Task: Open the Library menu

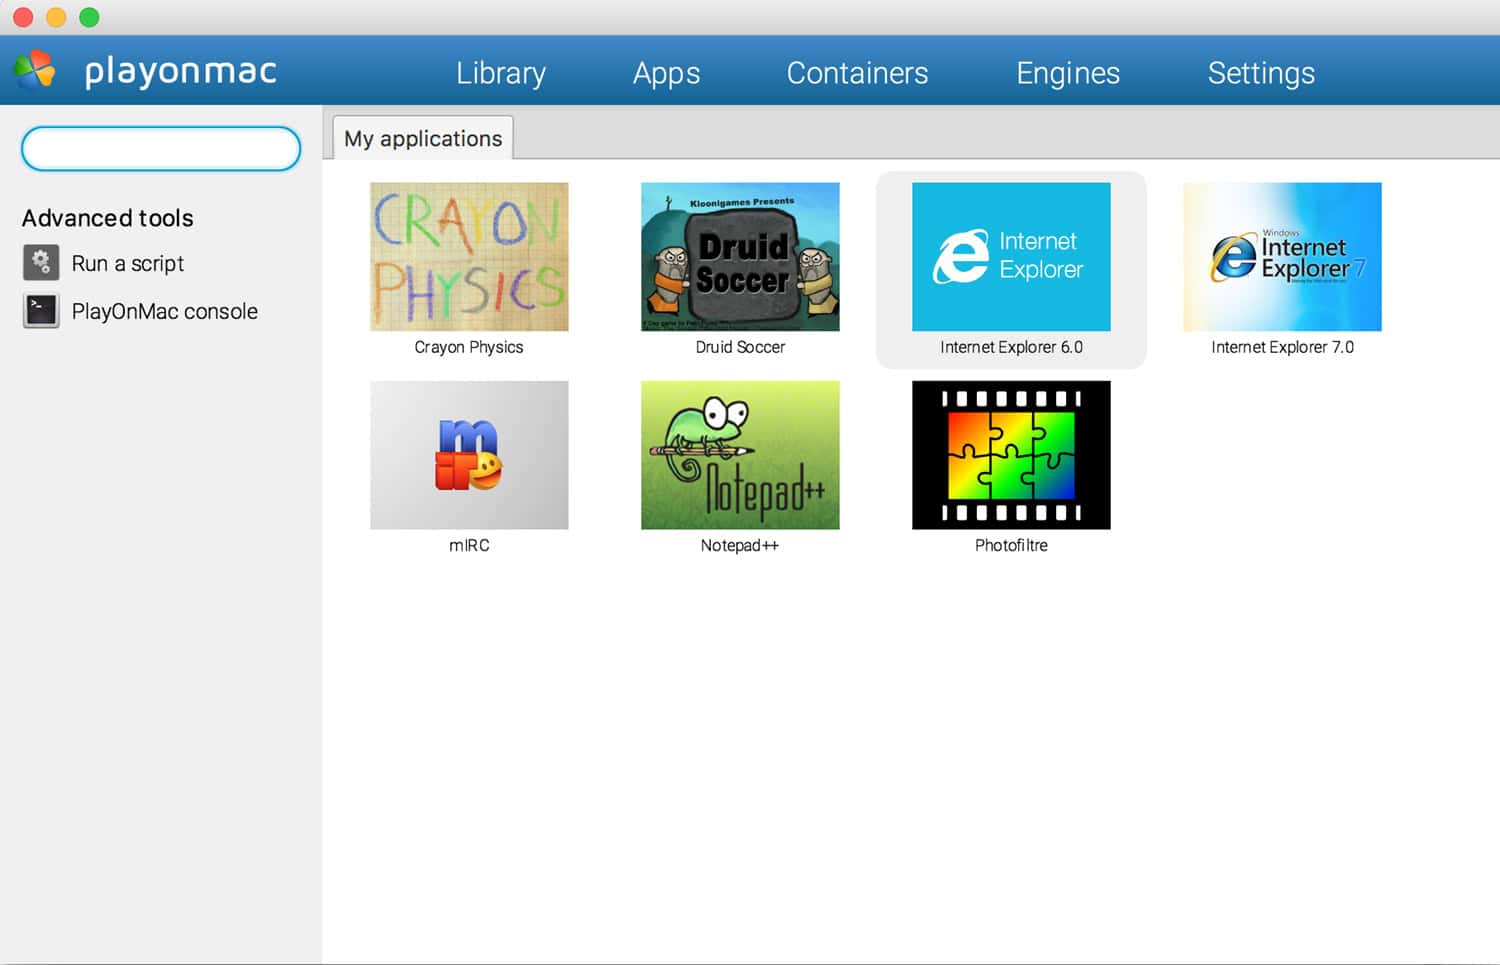Action: [x=501, y=73]
